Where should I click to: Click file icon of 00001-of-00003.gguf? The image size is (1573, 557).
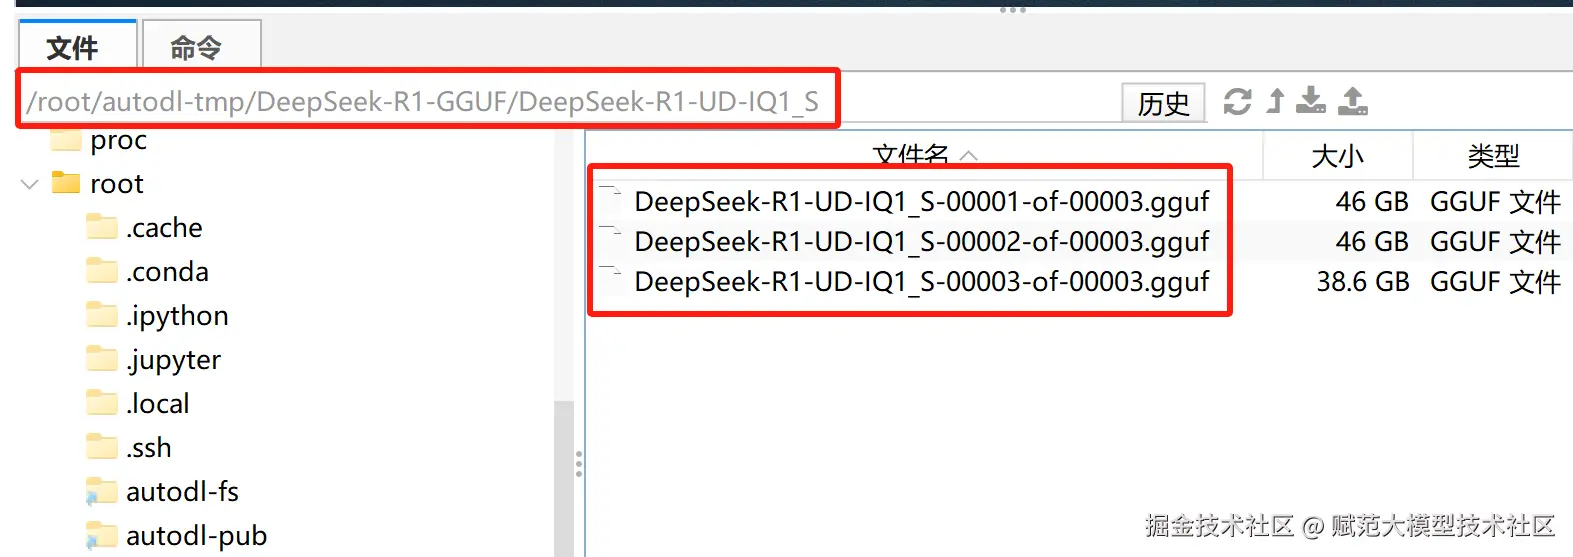[610, 199]
